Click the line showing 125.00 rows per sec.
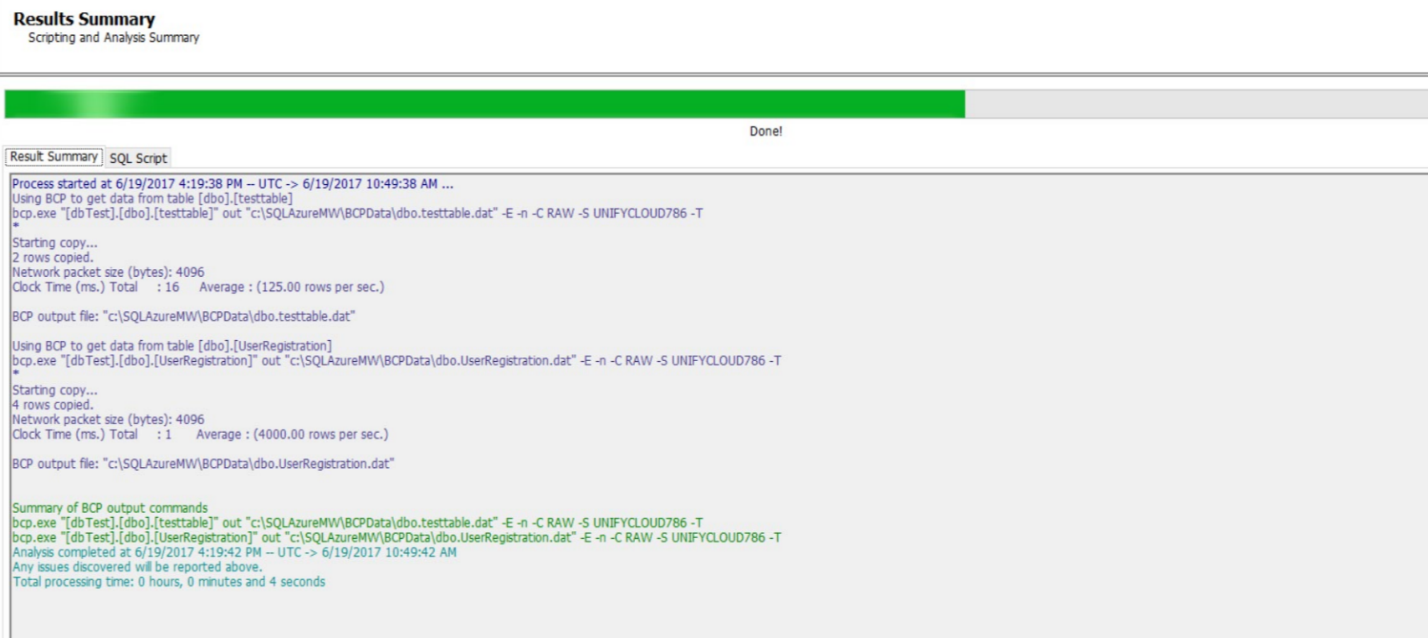Viewport: 1428px width, 638px height. (x=198, y=287)
